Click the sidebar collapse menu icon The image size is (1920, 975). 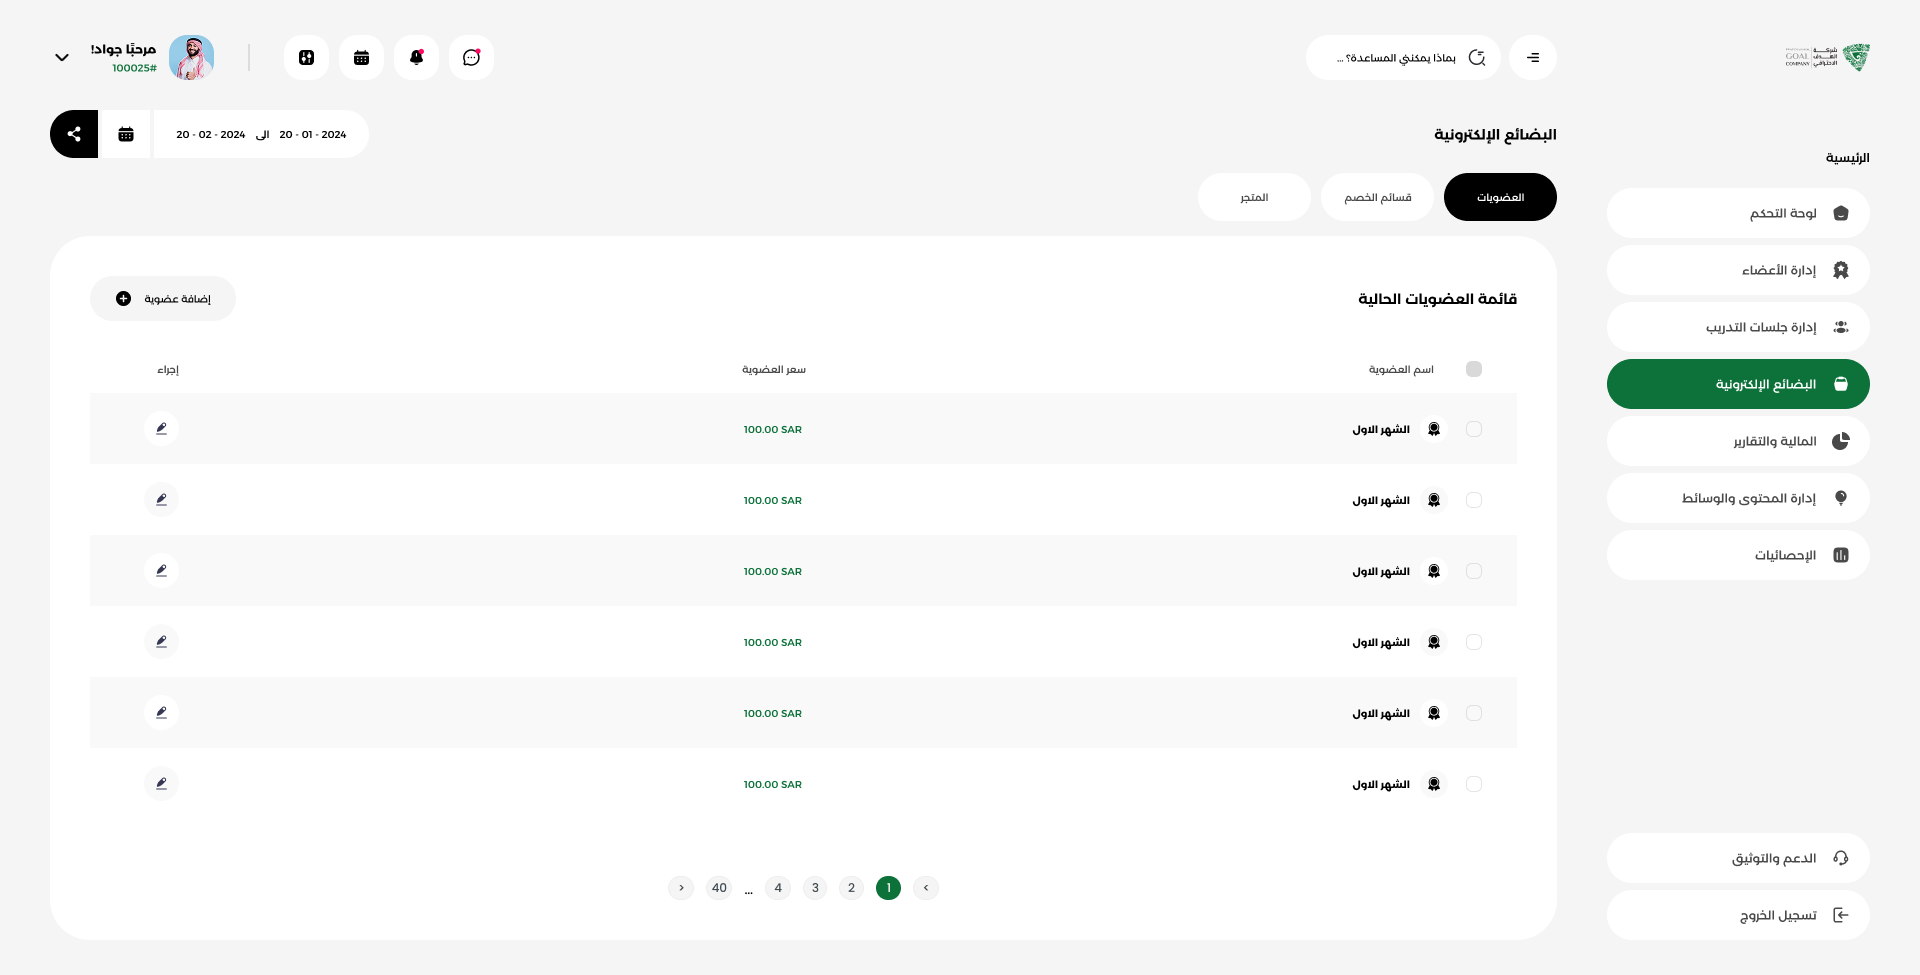(x=1533, y=58)
